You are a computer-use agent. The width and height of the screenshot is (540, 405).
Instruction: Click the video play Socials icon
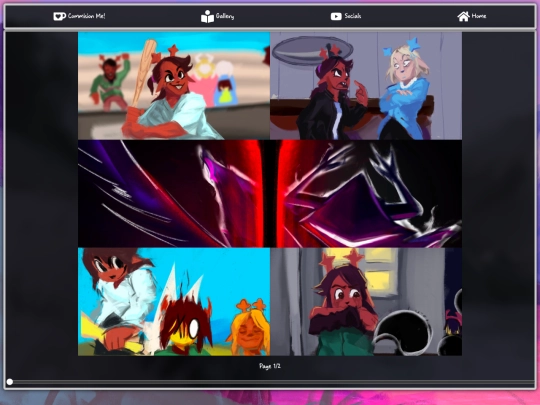[336, 16]
